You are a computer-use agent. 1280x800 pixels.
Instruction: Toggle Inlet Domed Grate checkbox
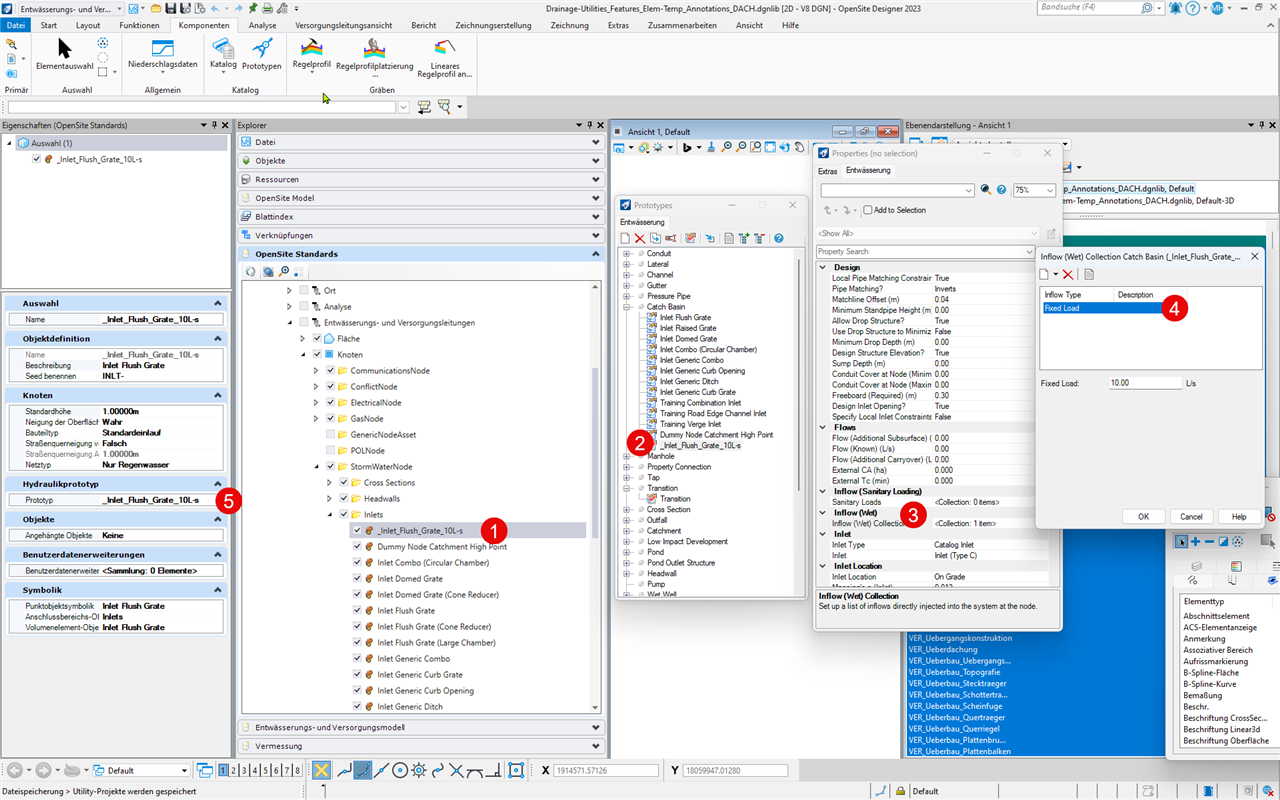tap(358, 578)
